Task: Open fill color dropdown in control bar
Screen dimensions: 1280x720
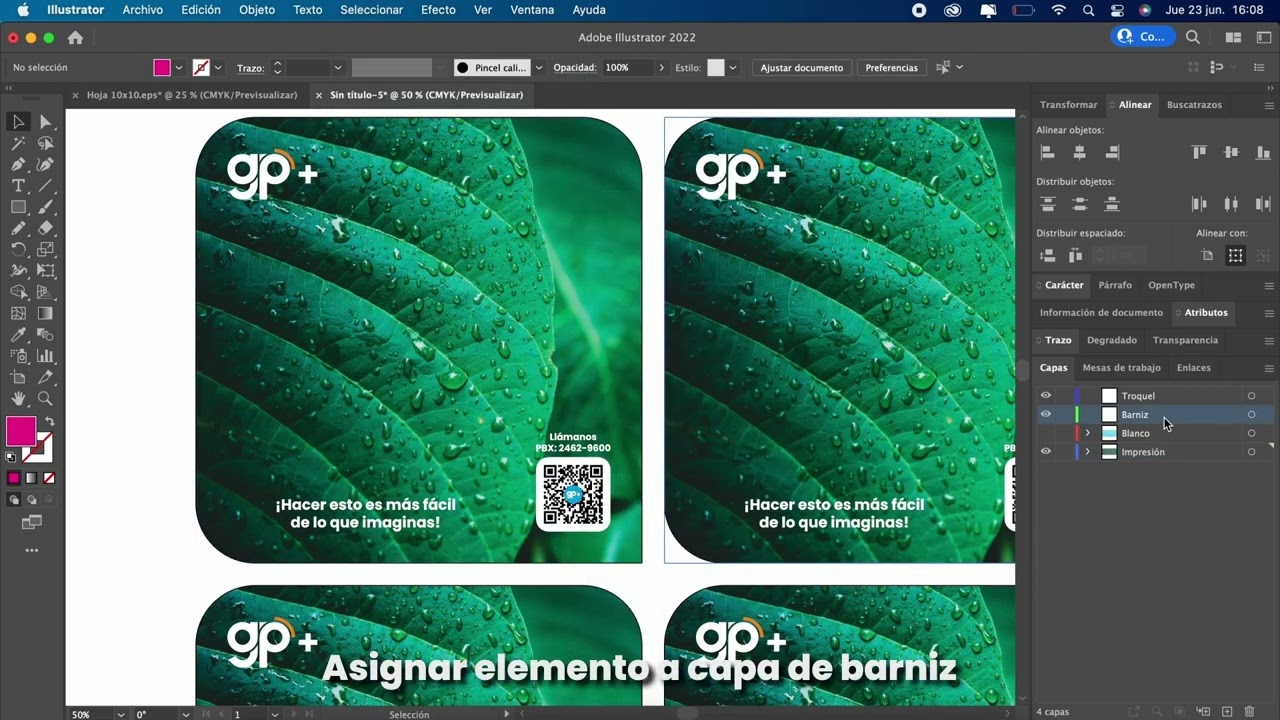Action: click(179, 68)
